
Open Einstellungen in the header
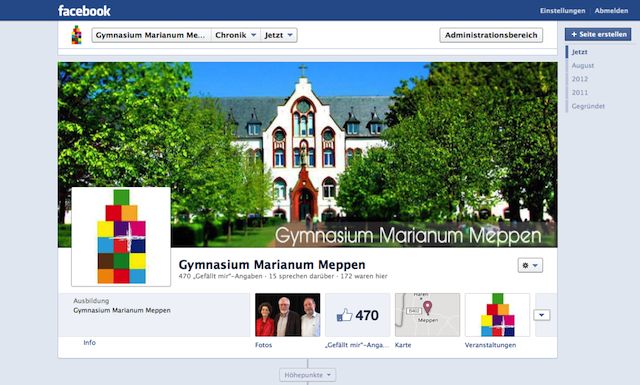click(562, 11)
